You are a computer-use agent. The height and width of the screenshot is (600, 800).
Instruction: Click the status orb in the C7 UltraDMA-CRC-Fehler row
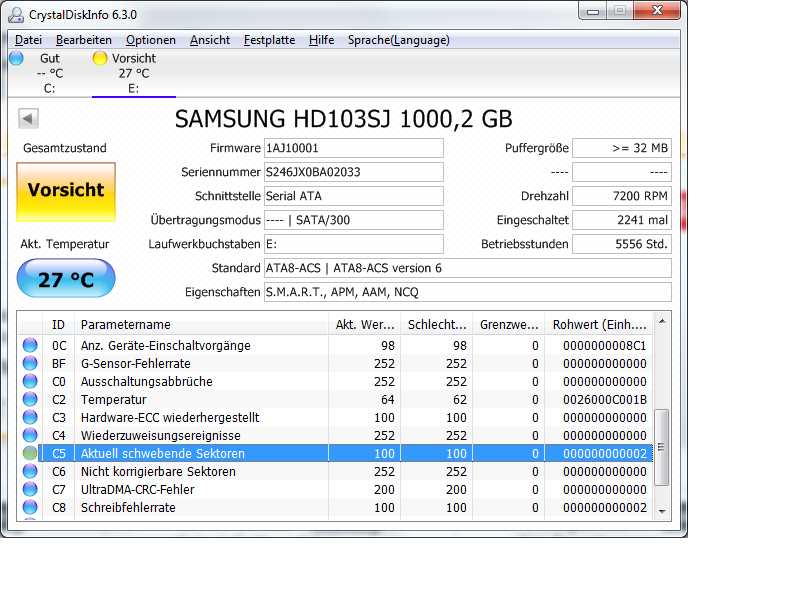(30, 489)
